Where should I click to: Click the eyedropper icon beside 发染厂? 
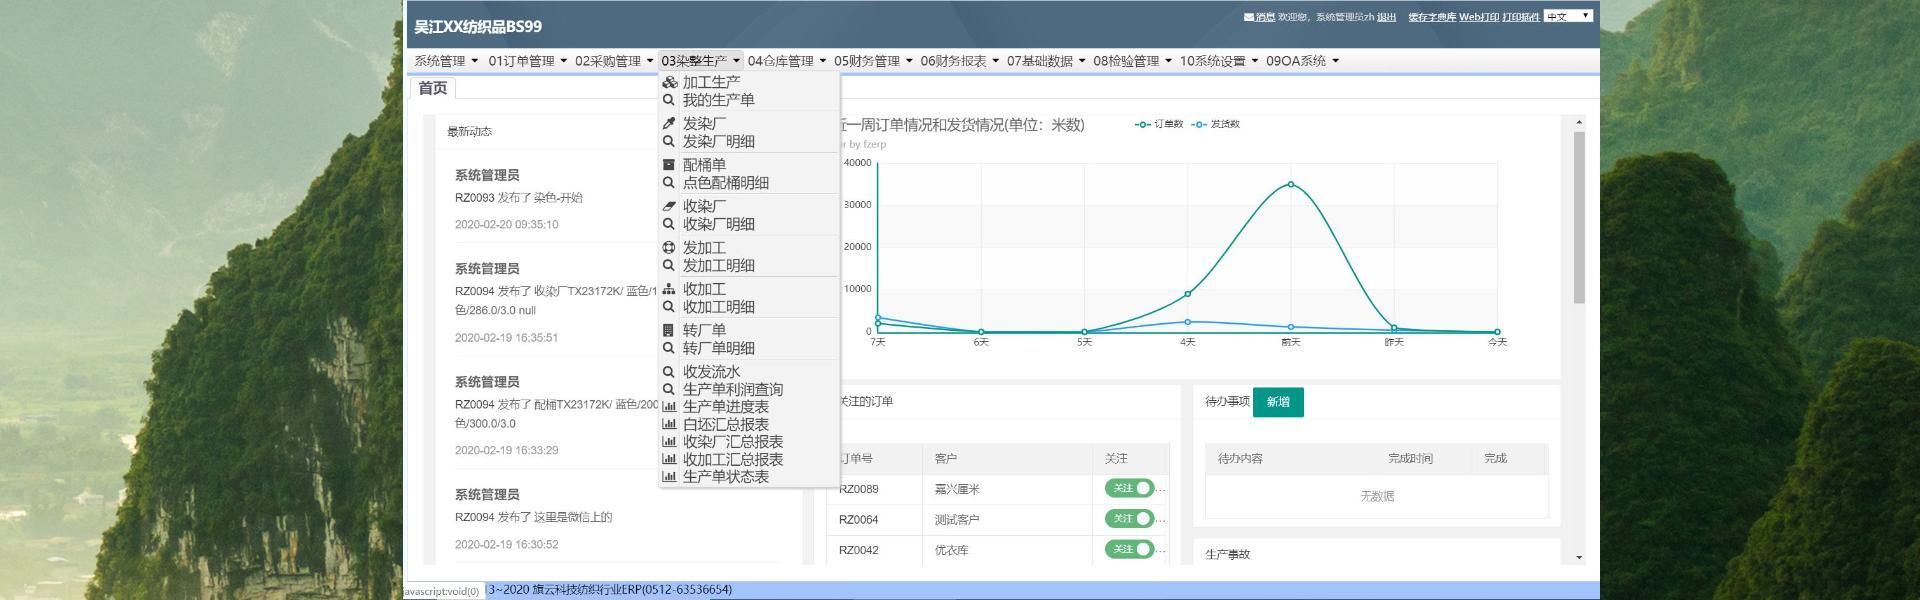point(669,124)
